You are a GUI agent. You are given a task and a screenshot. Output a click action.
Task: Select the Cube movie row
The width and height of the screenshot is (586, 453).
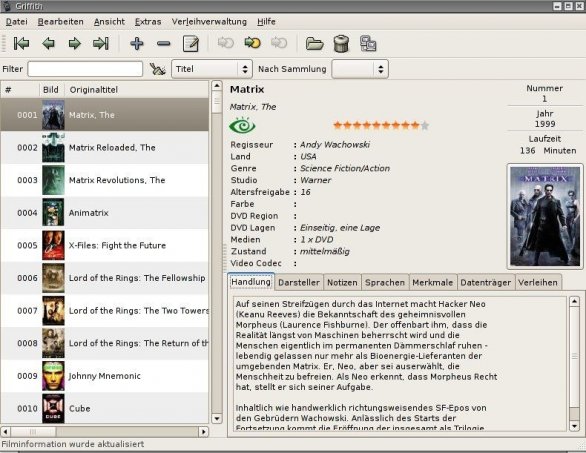104,408
